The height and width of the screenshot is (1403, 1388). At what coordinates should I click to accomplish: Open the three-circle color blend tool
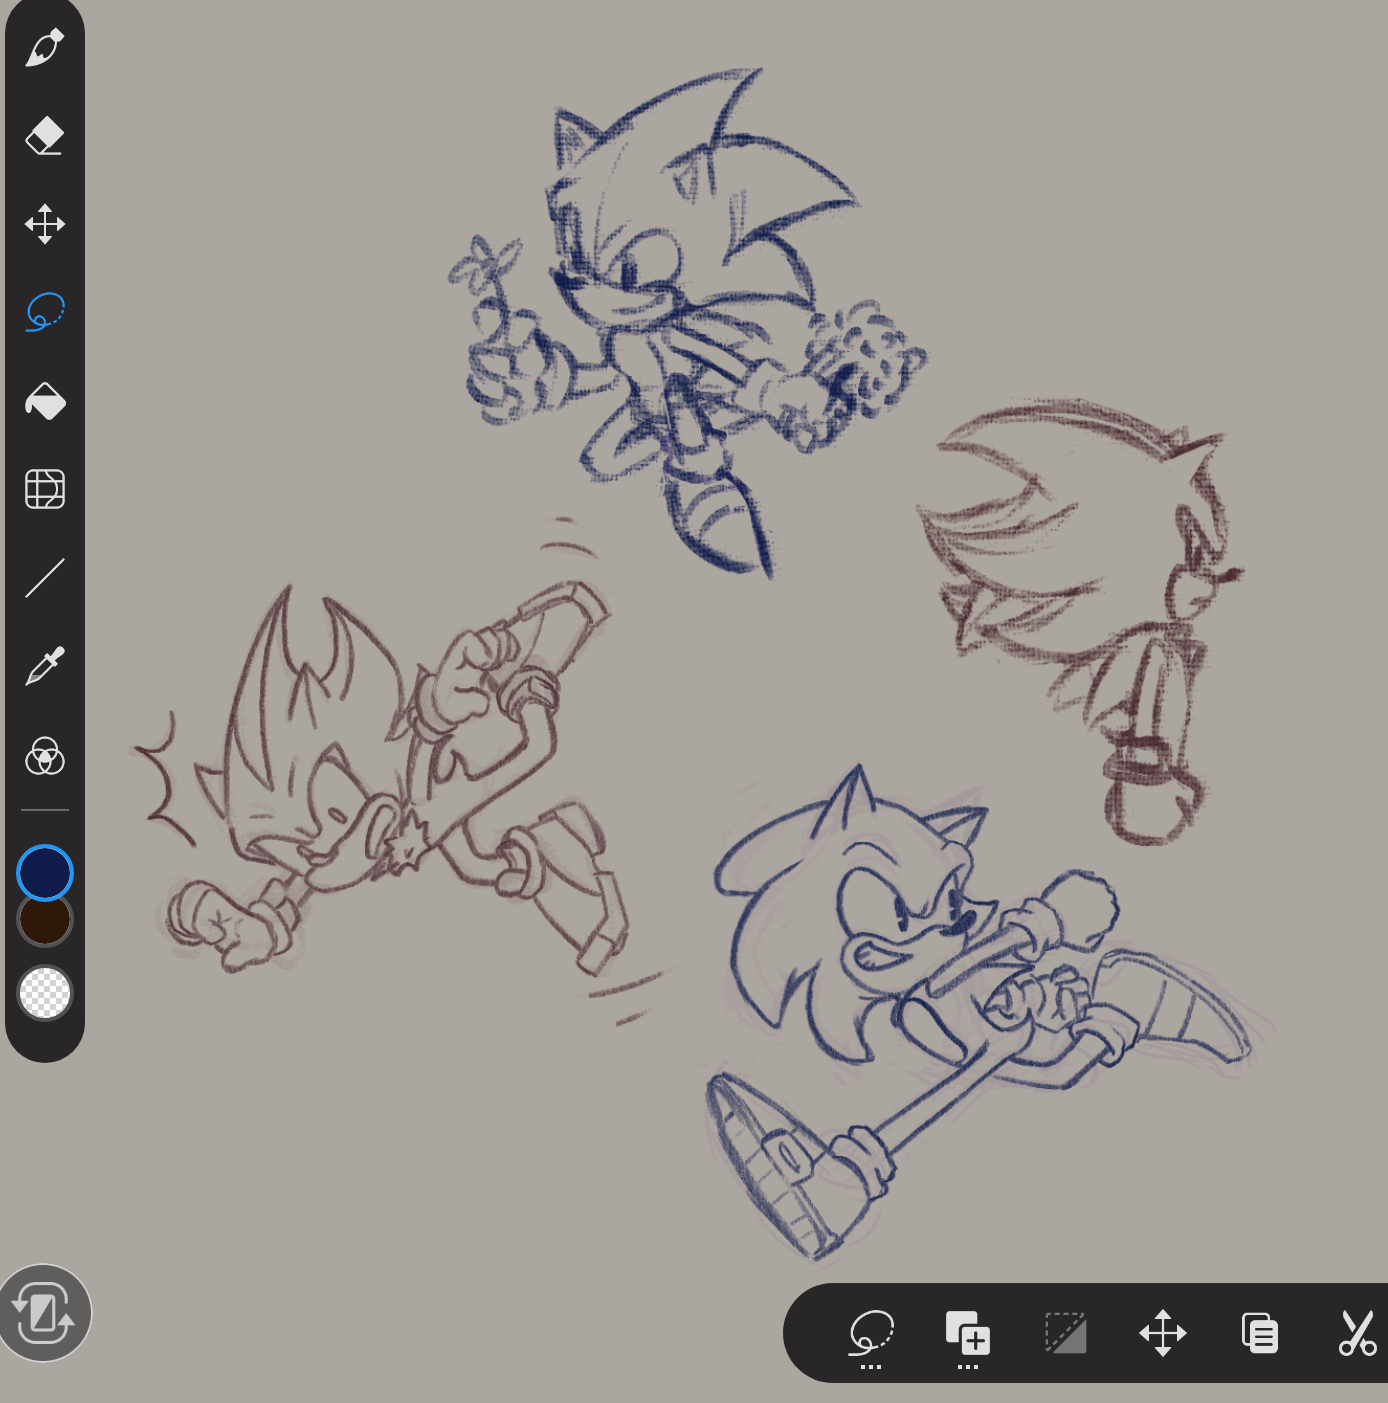coord(45,756)
